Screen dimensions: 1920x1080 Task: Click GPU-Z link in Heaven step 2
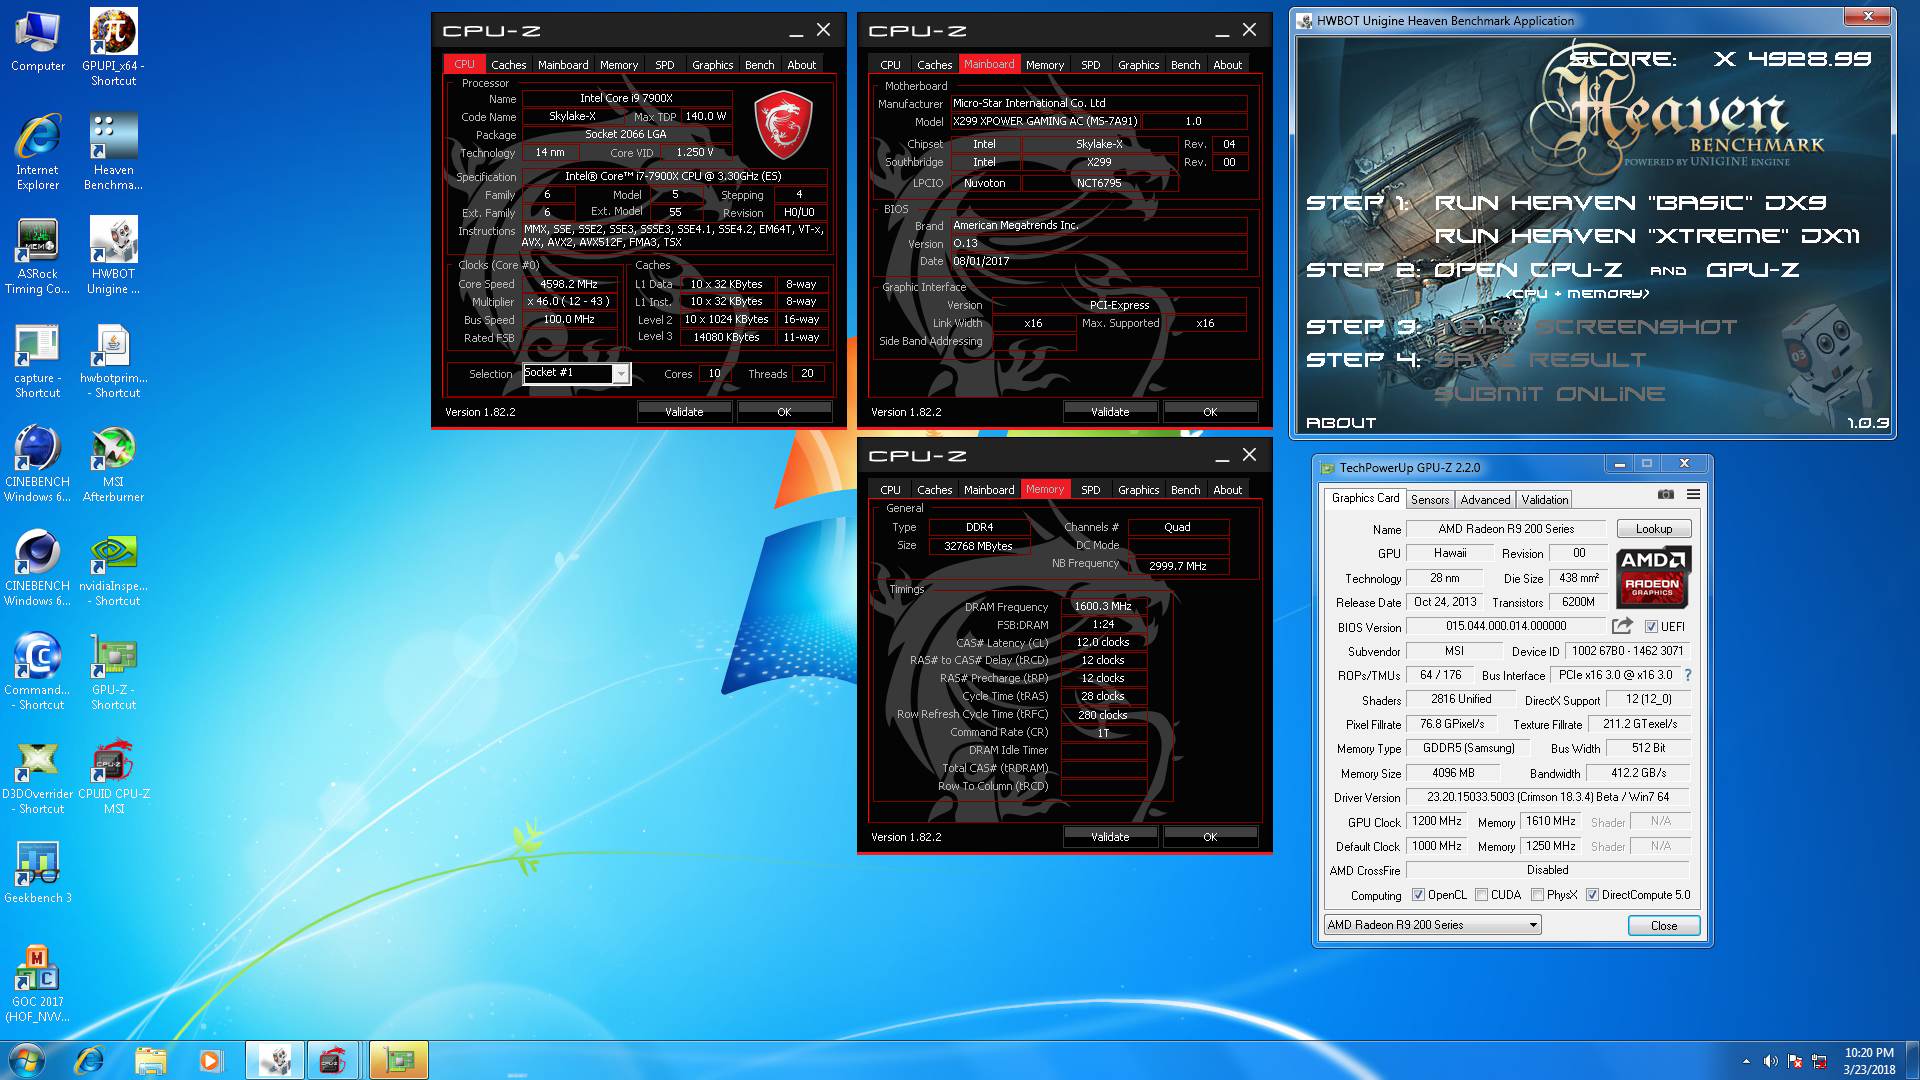pos(1752,270)
